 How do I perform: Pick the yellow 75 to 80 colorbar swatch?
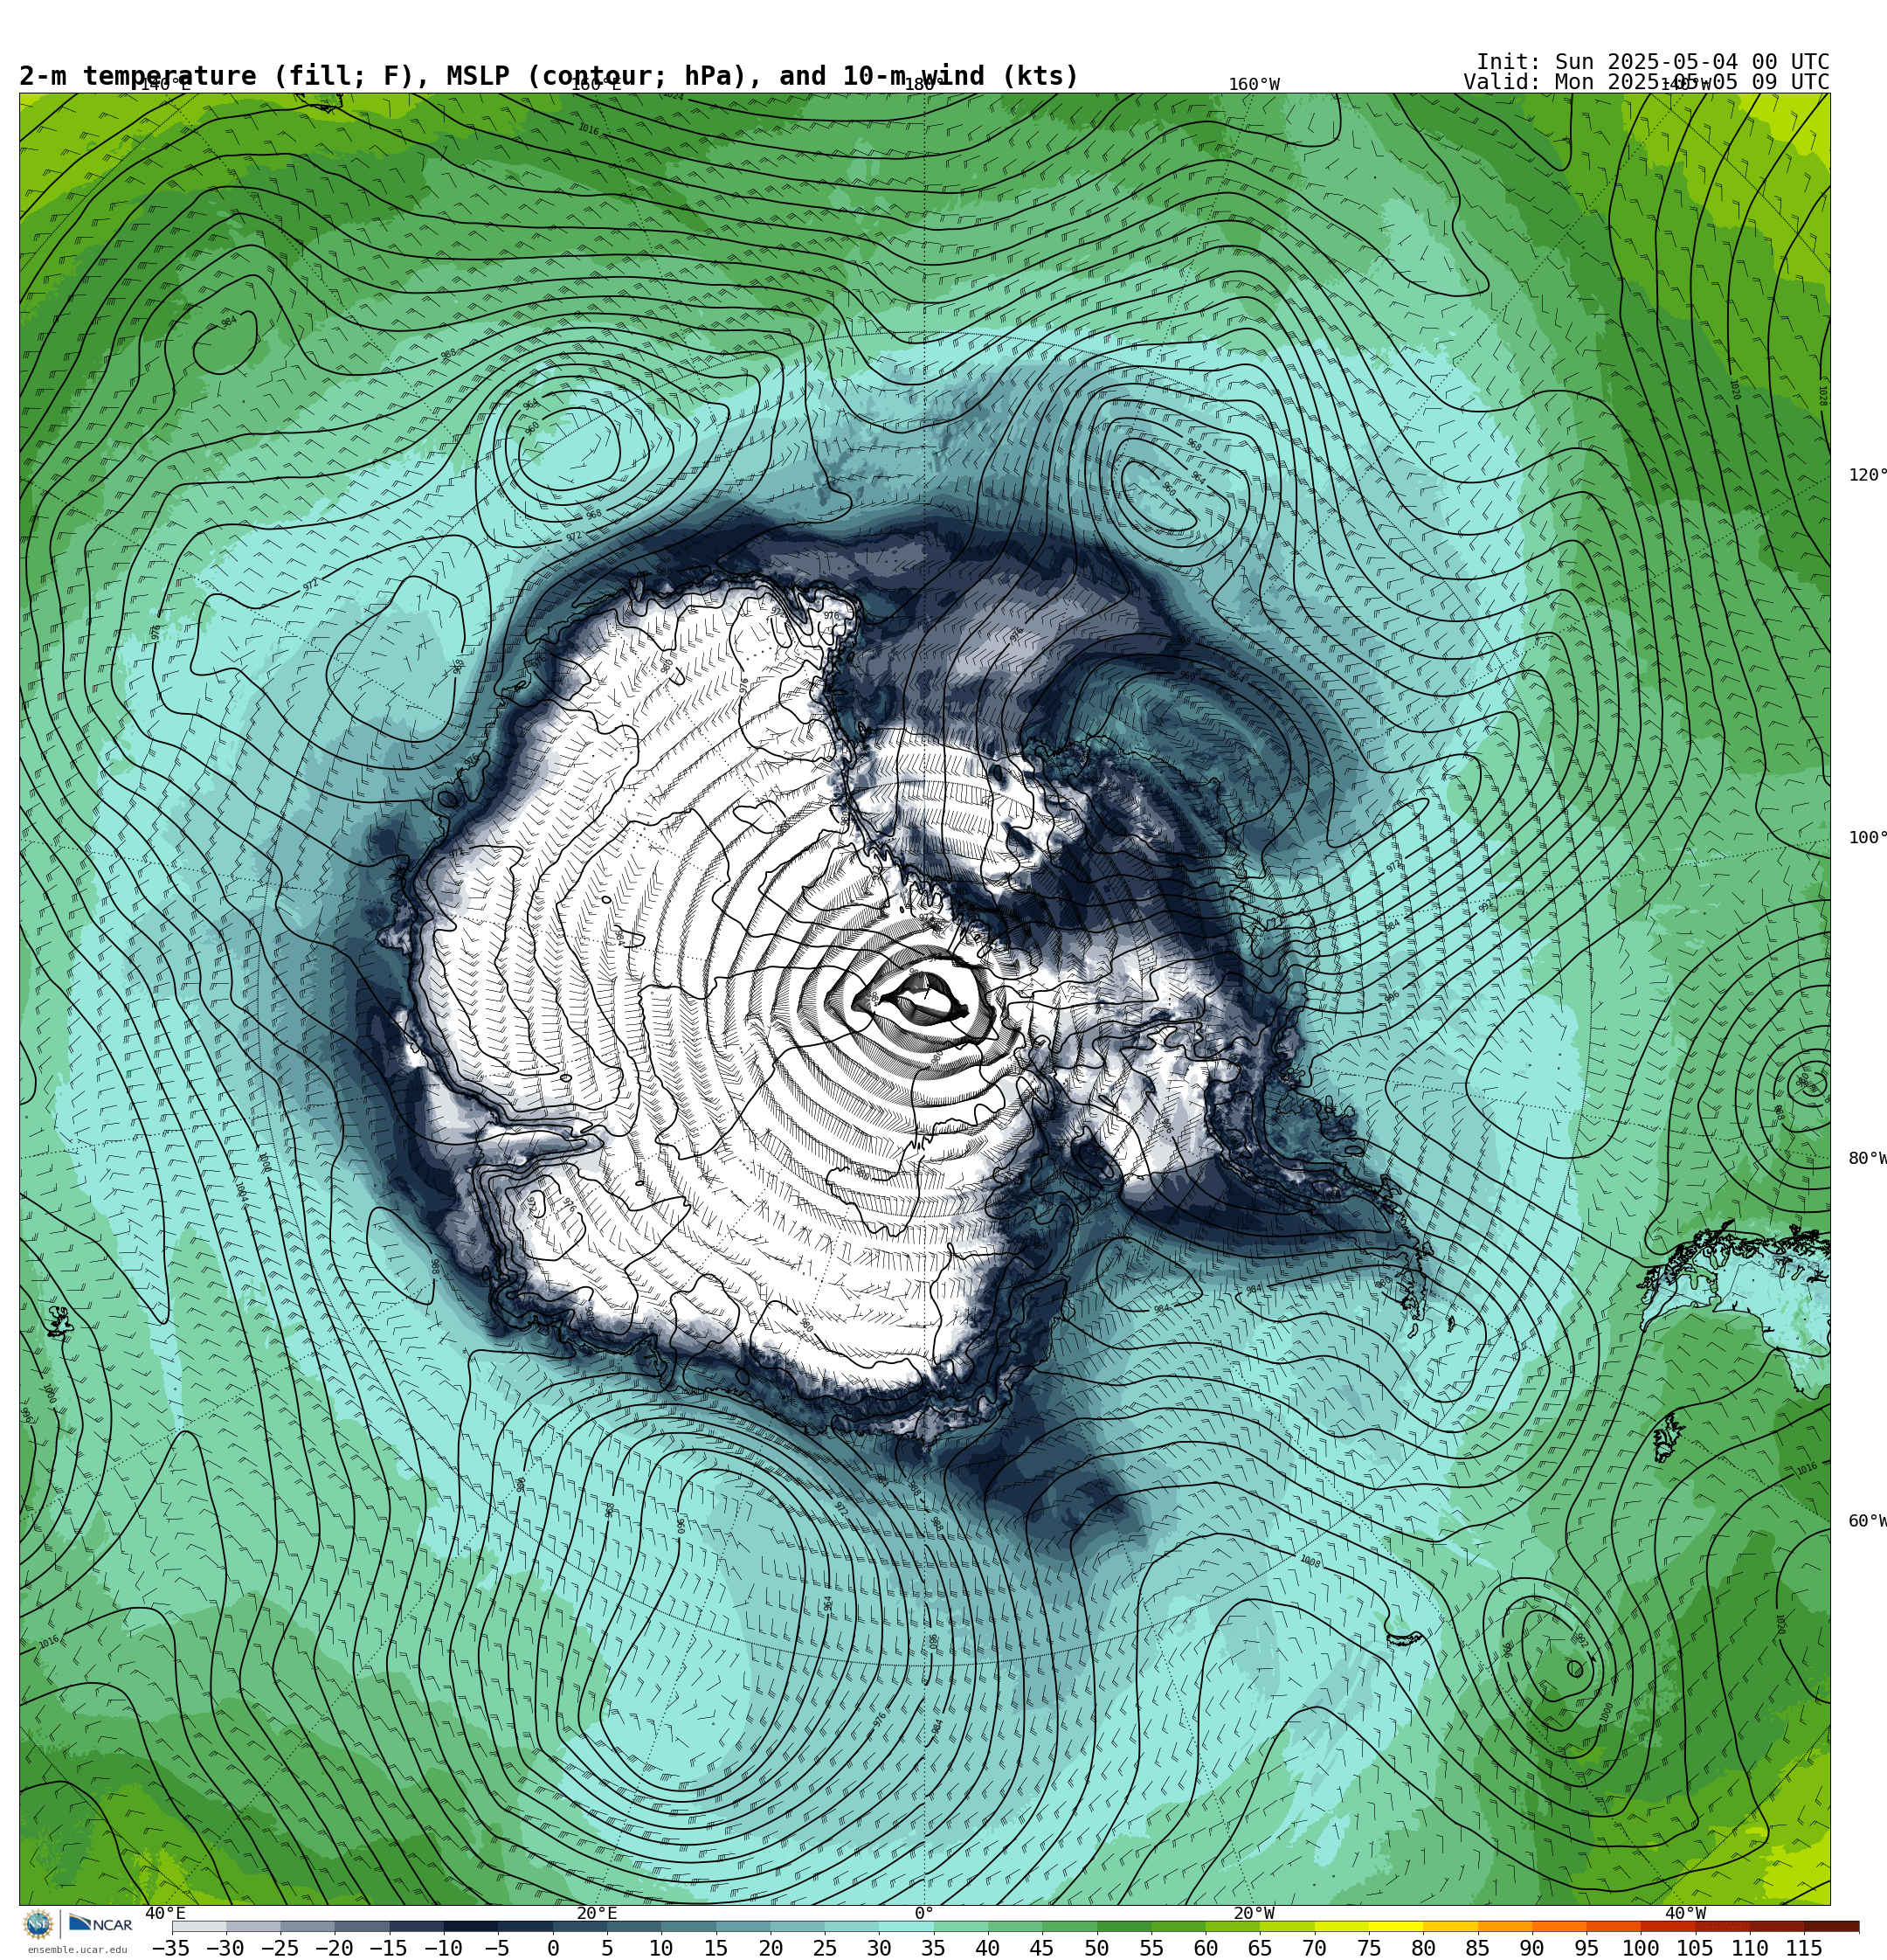coord(1395,1926)
